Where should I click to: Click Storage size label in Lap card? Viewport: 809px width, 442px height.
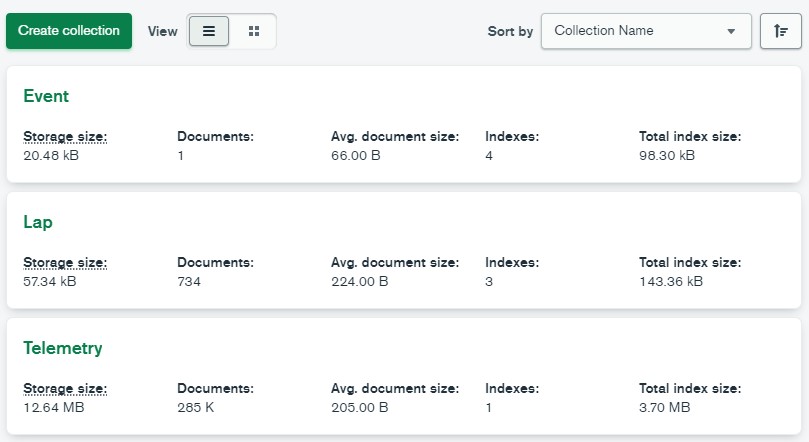tap(65, 263)
